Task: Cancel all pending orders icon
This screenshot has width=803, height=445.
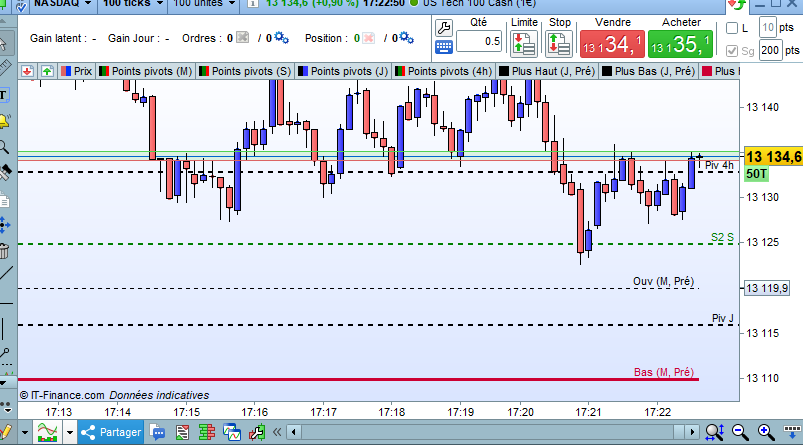Action: (242, 38)
